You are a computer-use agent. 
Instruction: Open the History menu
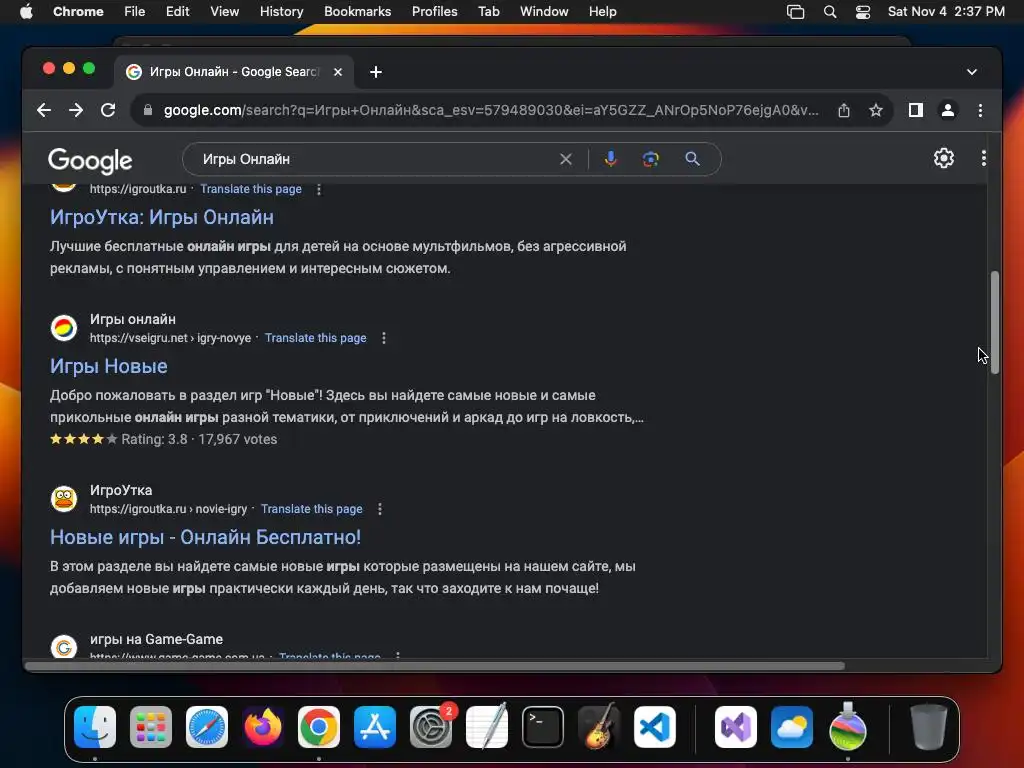tap(281, 12)
